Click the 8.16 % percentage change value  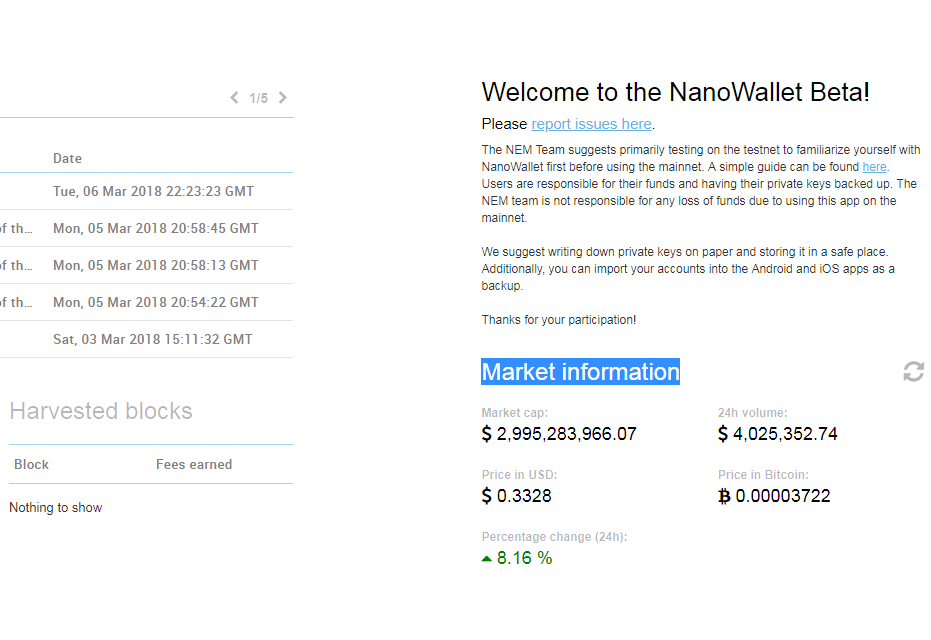pyautogui.click(x=517, y=558)
